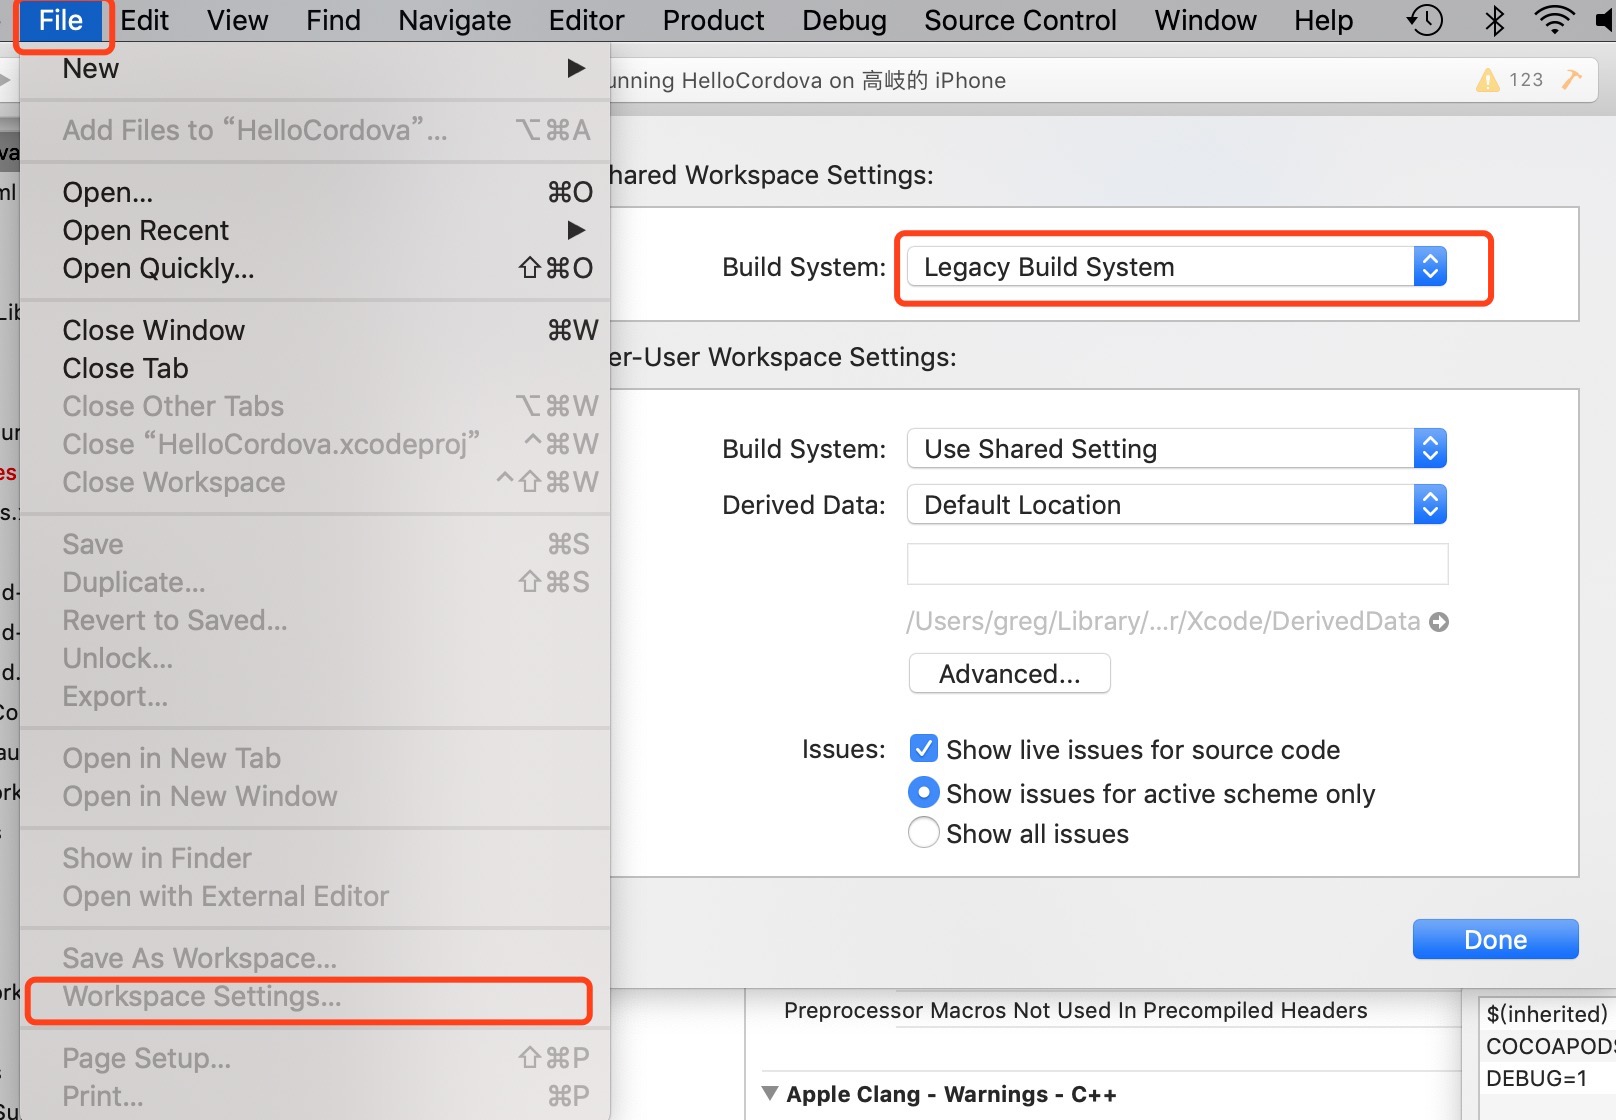Click the Advanced… button
1616x1120 pixels.
1009,674
